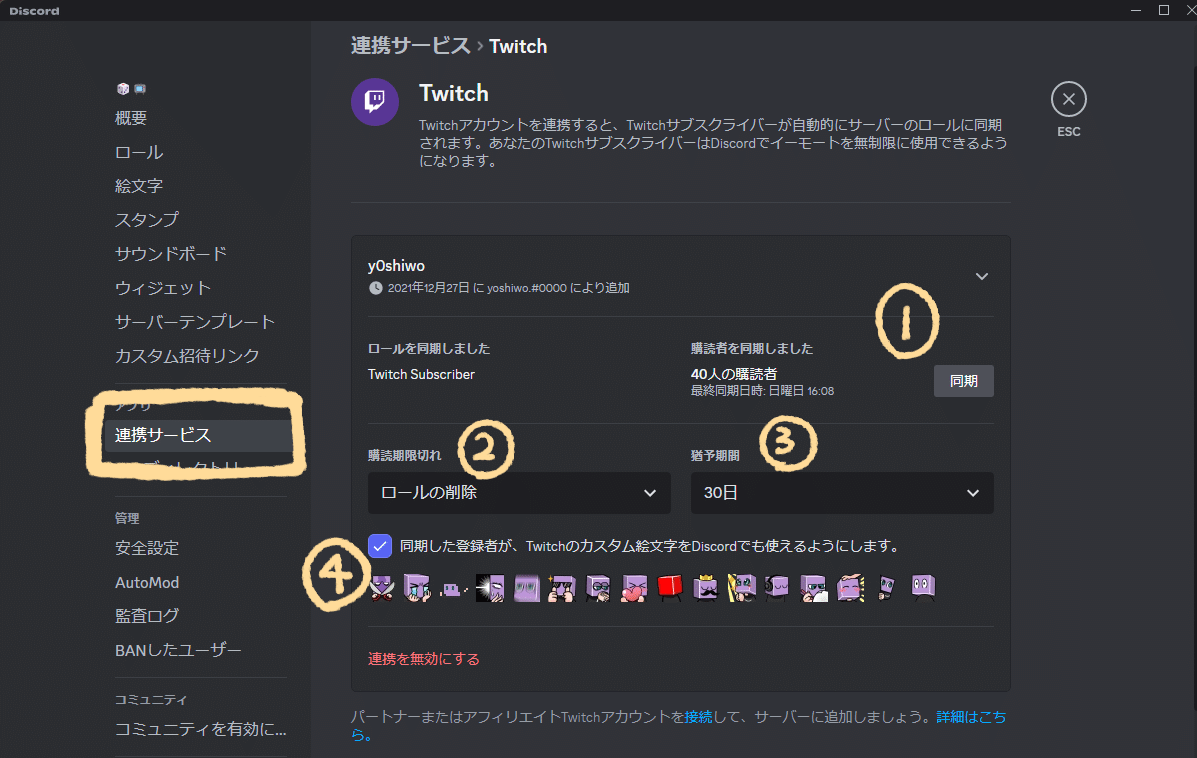Click the 連携を無効にする link
The image size is (1197, 758).
click(x=424, y=659)
